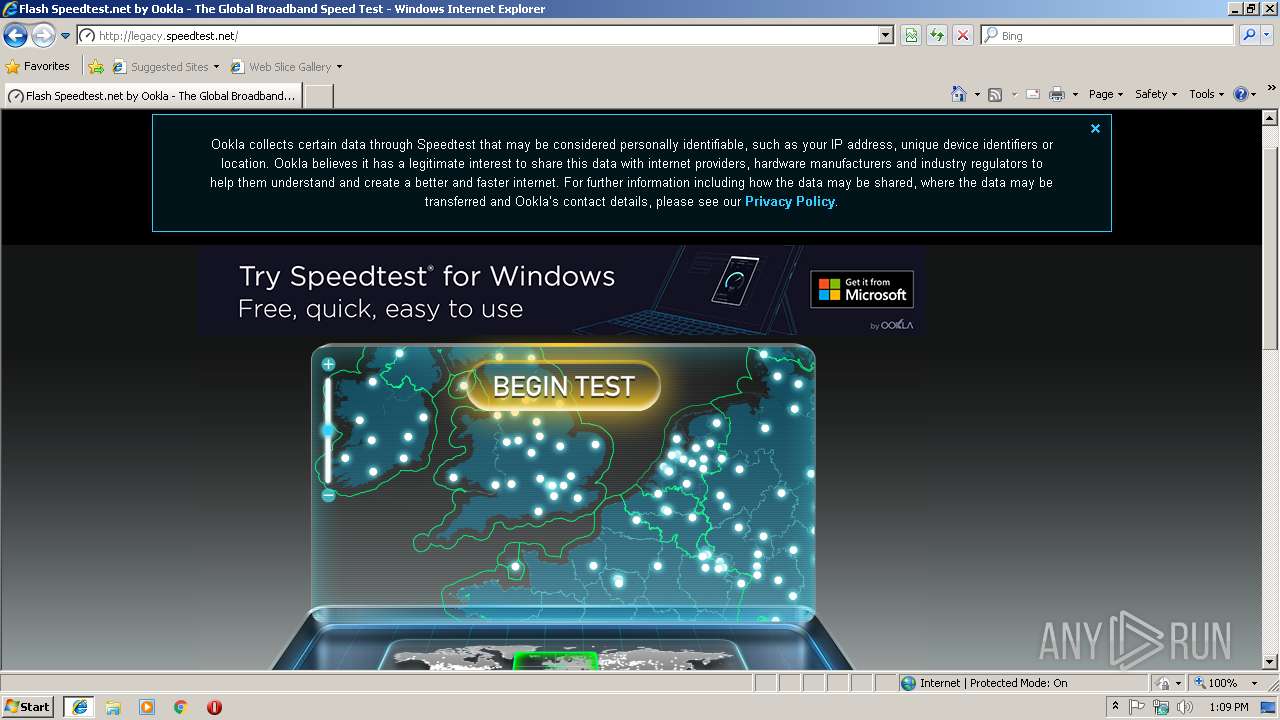1280x720 pixels.
Task: Click the map zoom slider handle
Action: click(328, 430)
